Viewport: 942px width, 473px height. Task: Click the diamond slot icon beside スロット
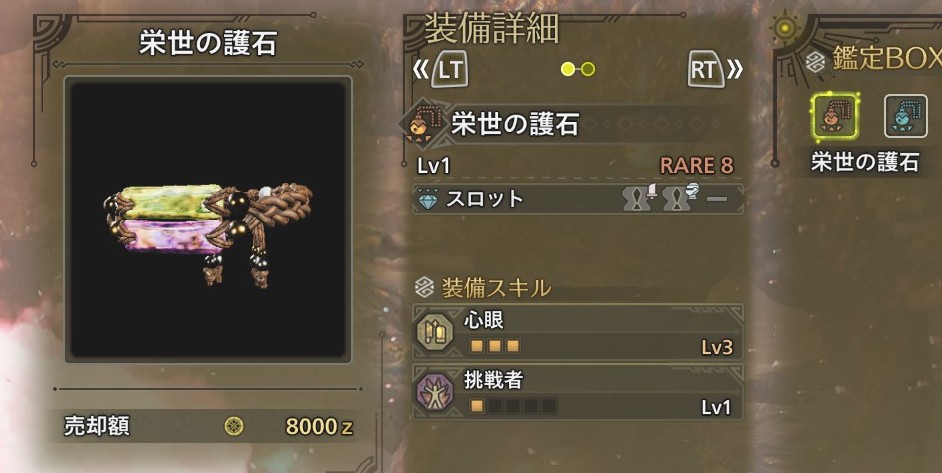point(428,199)
